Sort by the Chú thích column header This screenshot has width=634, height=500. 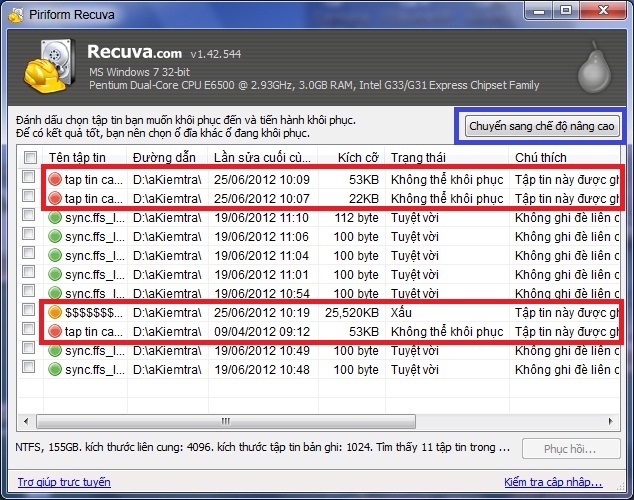pos(564,157)
